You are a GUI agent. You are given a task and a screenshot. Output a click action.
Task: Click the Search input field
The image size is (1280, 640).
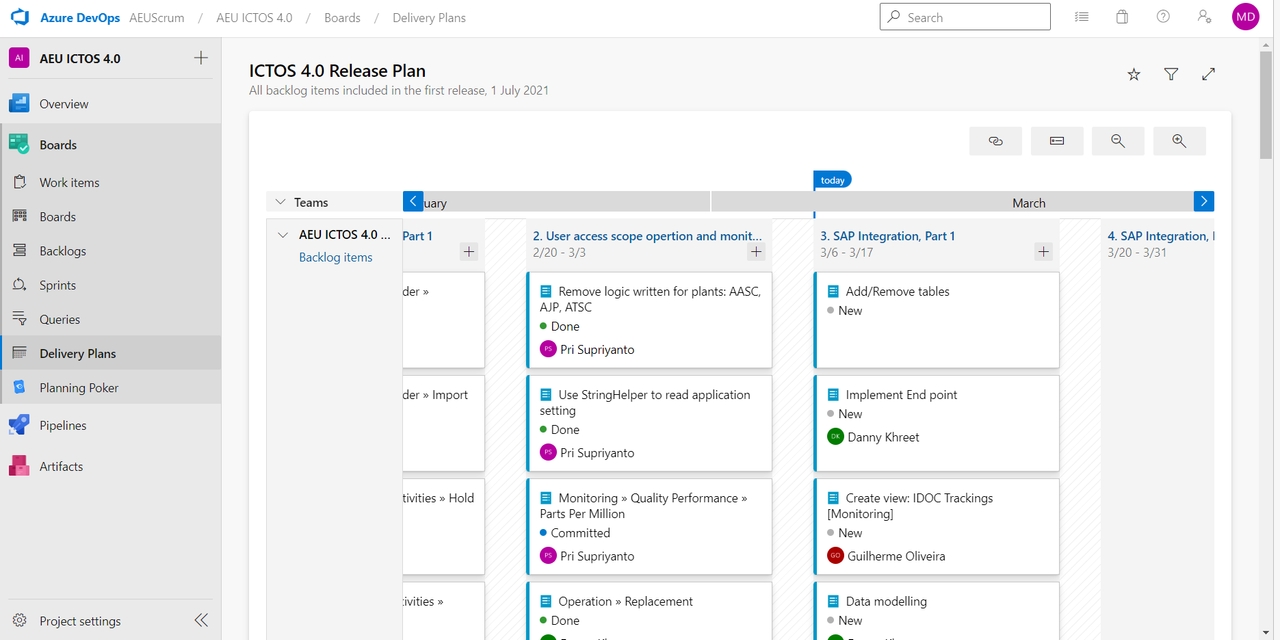pyautogui.click(x=965, y=17)
